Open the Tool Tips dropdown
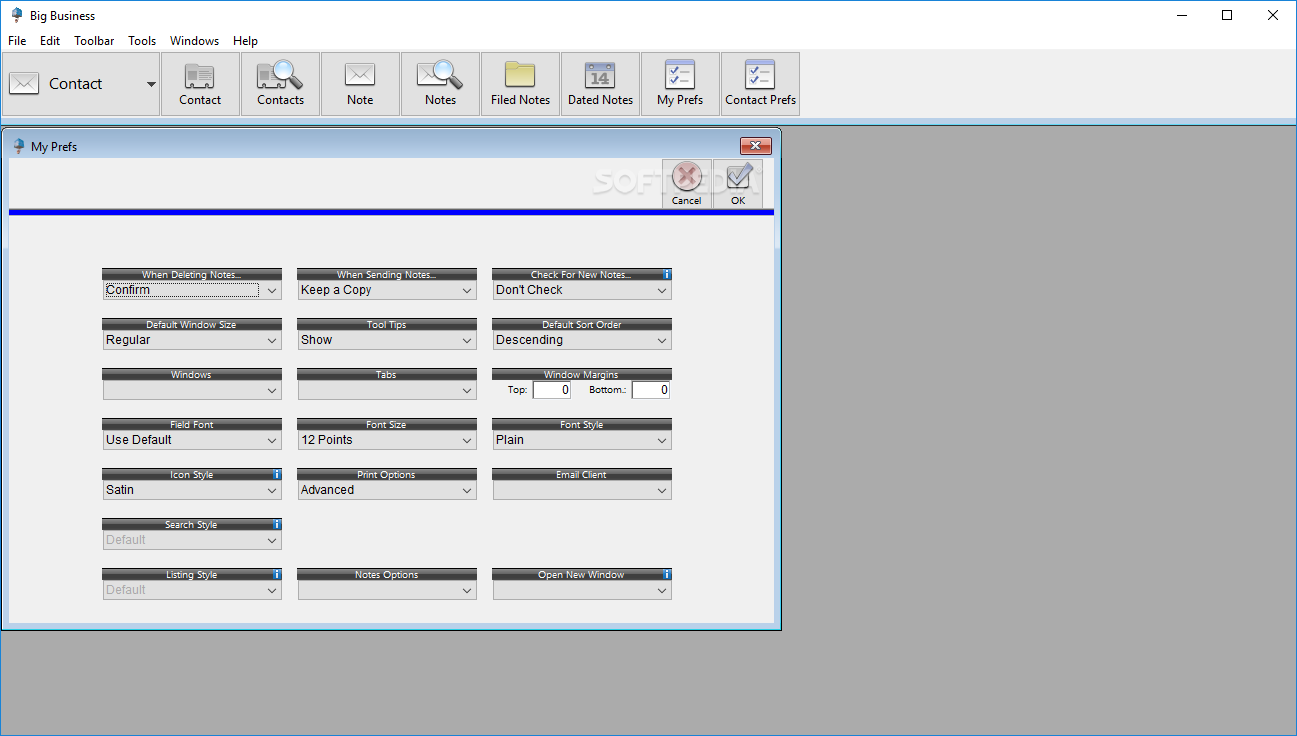Viewport: 1297px width, 736px height. [387, 340]
